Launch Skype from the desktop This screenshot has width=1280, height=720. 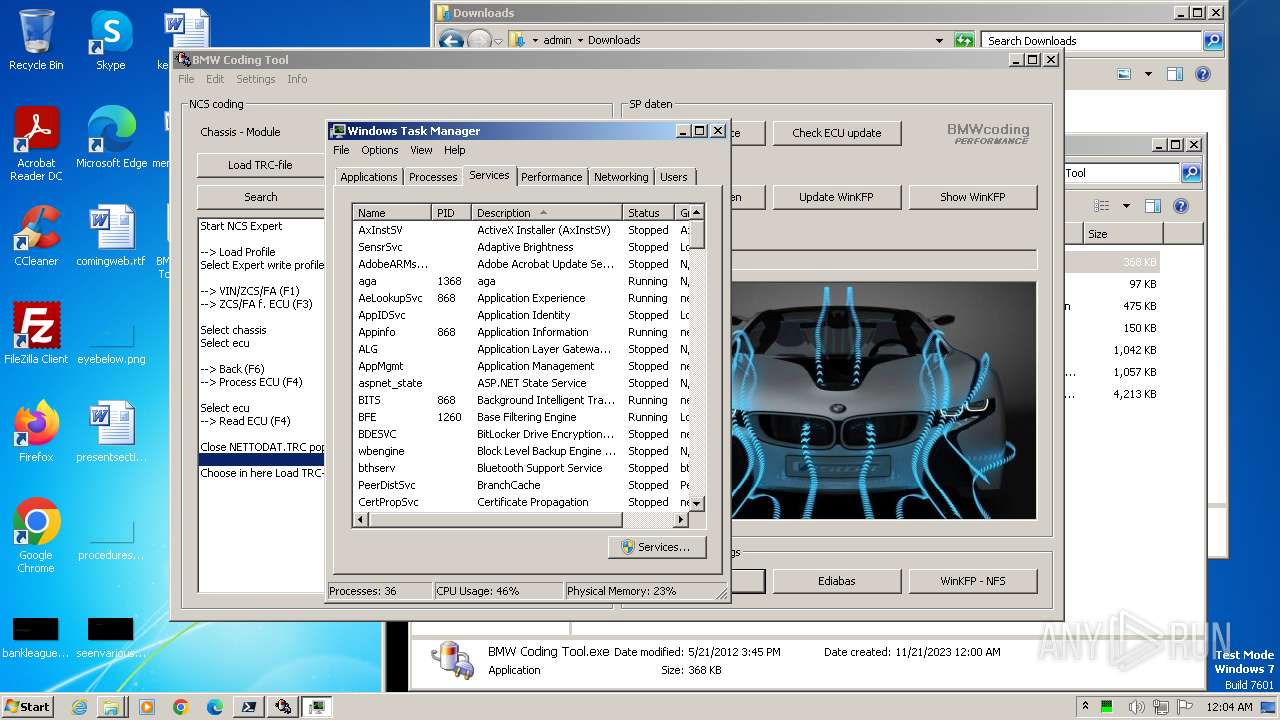point(110,40)
